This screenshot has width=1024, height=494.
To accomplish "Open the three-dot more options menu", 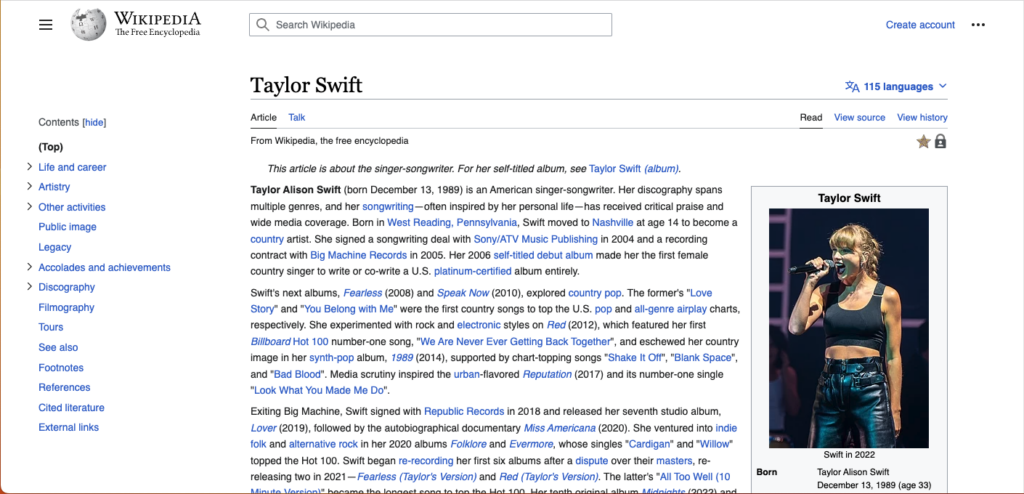I will [978, 25].
